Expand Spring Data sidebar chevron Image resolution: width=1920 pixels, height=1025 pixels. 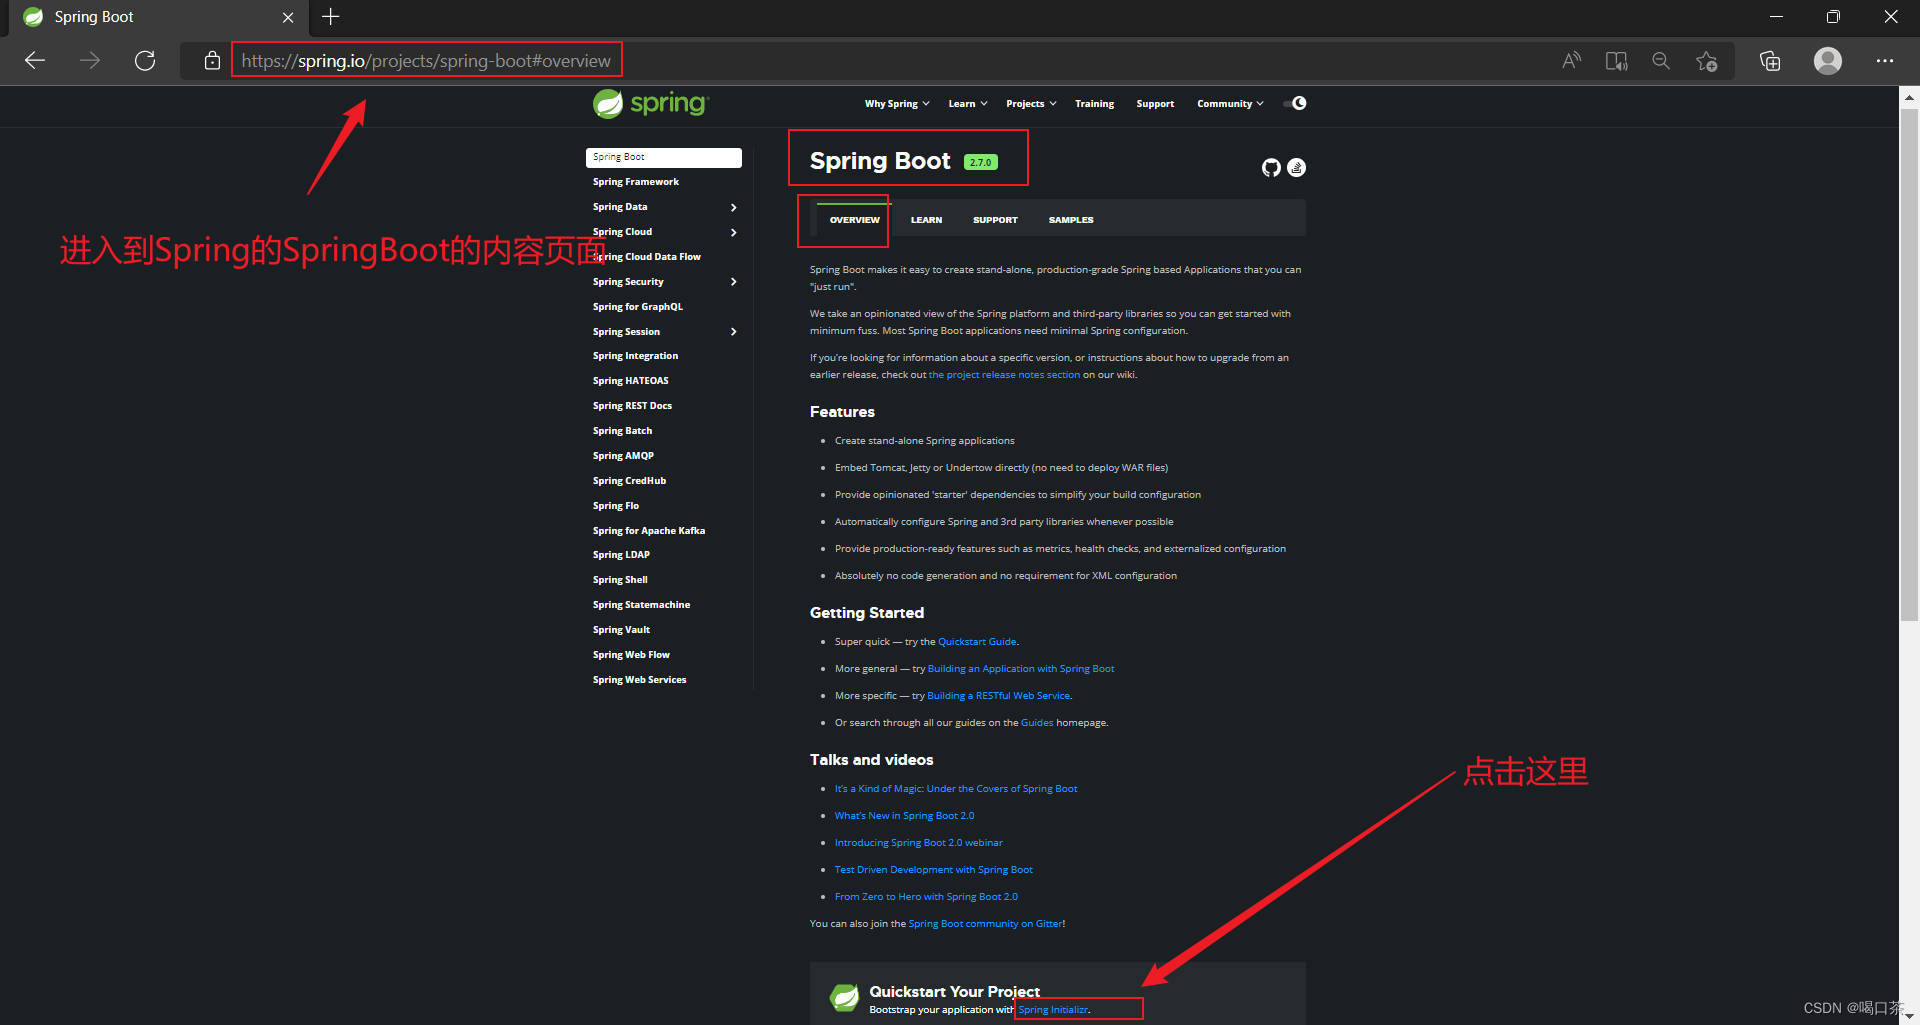pyautogui.click(x=734, y=208)
